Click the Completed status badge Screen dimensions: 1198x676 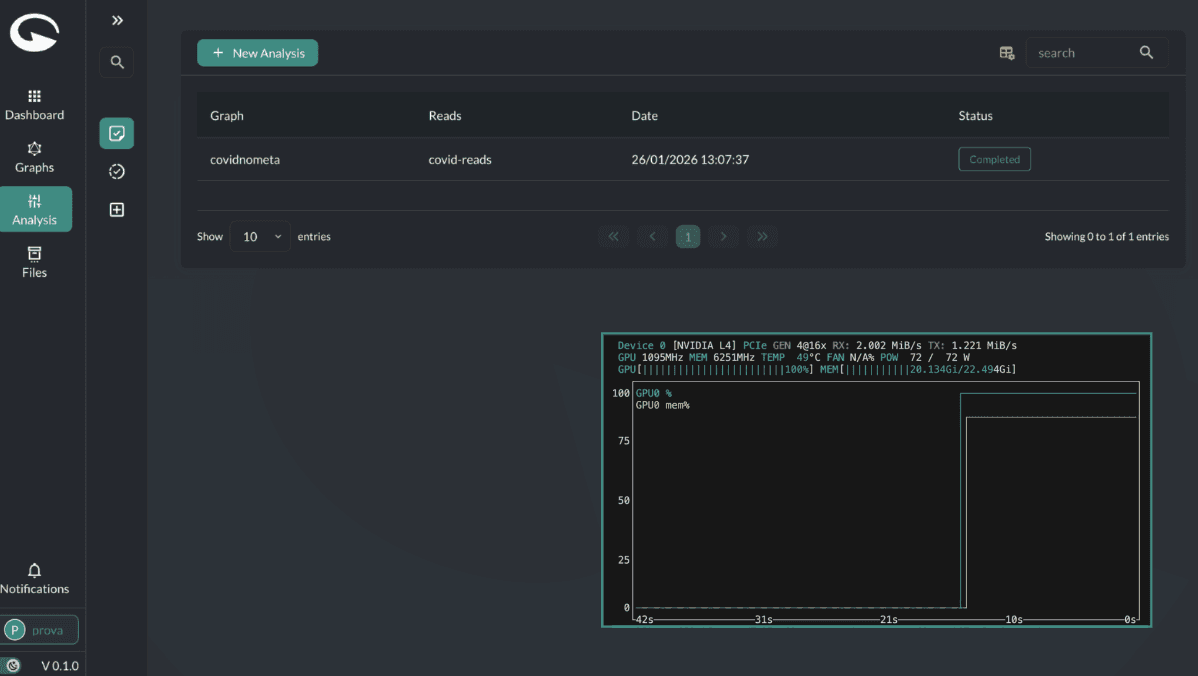coord(994,158)
